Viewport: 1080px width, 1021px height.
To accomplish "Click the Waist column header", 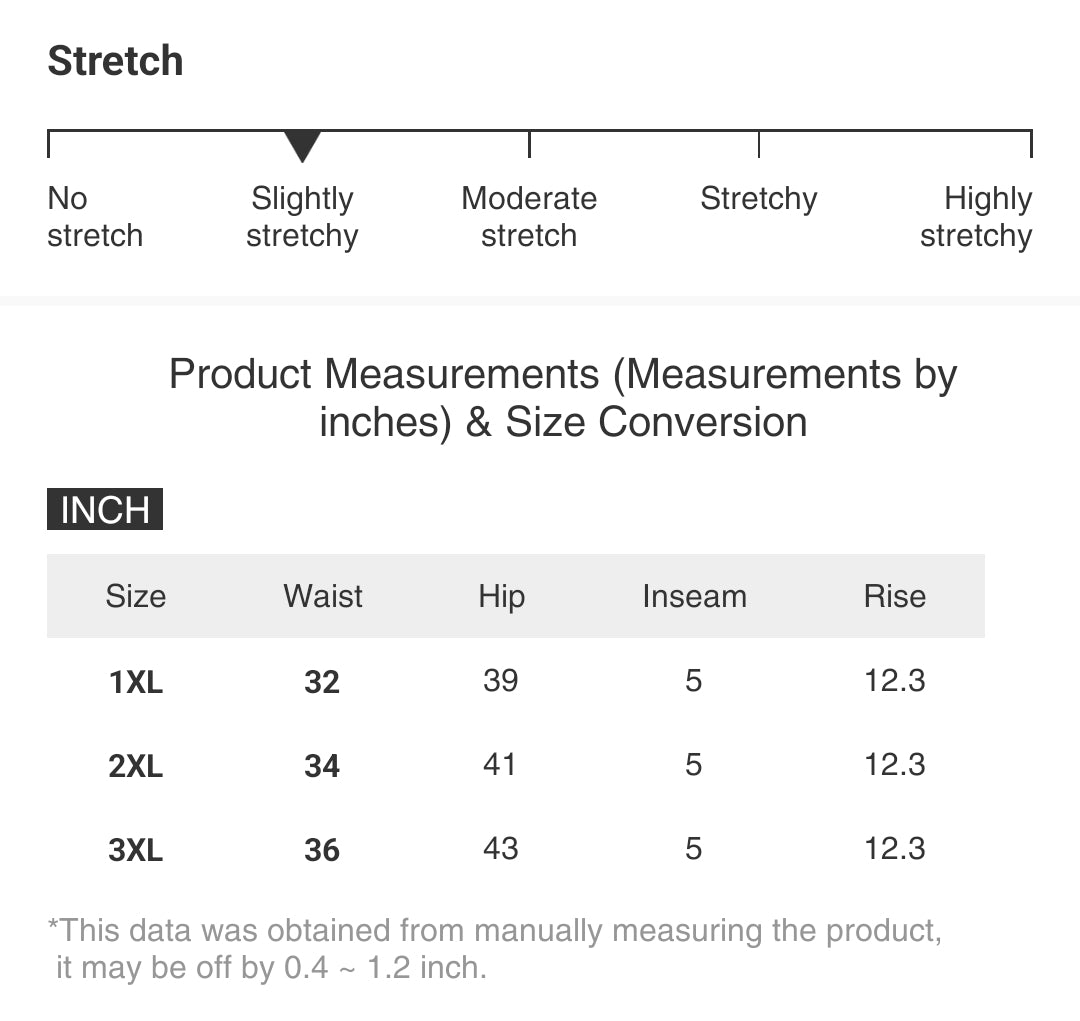I will pos(323,596).
